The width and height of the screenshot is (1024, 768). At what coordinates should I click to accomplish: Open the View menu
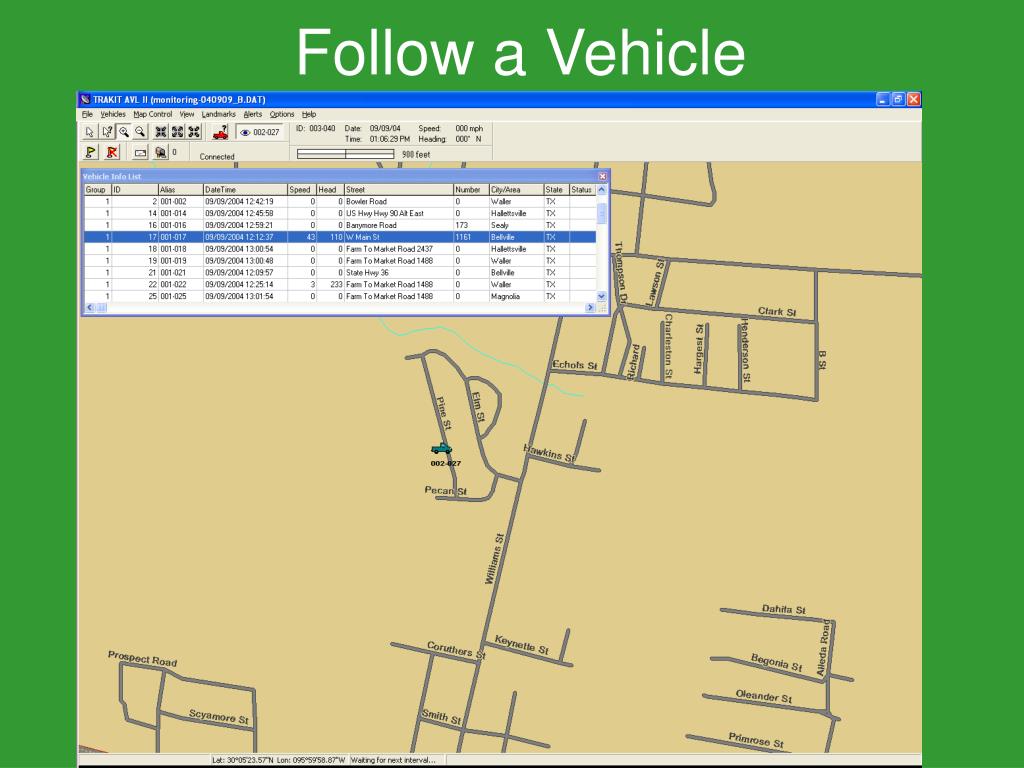pyautogui.click(x=187, y=114)
